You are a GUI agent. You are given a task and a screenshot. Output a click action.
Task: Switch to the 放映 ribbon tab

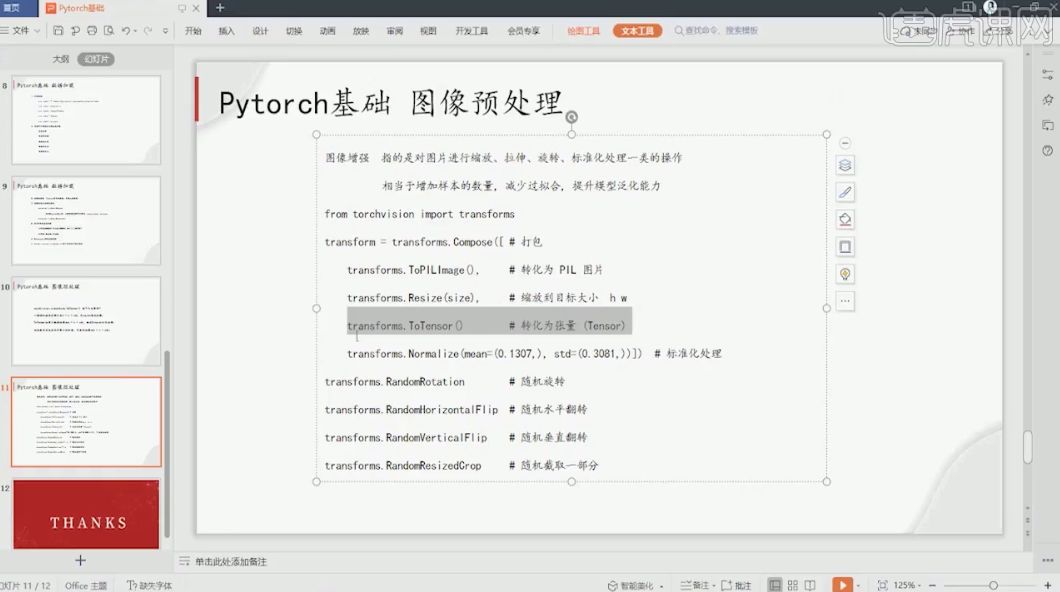point(361,30)
